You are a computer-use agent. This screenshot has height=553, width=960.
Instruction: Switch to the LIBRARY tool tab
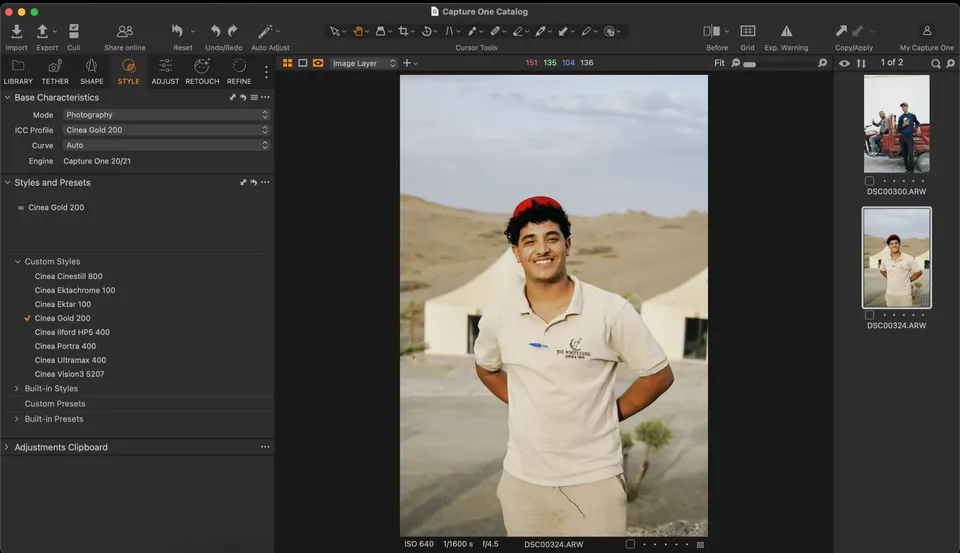(18, 72)
